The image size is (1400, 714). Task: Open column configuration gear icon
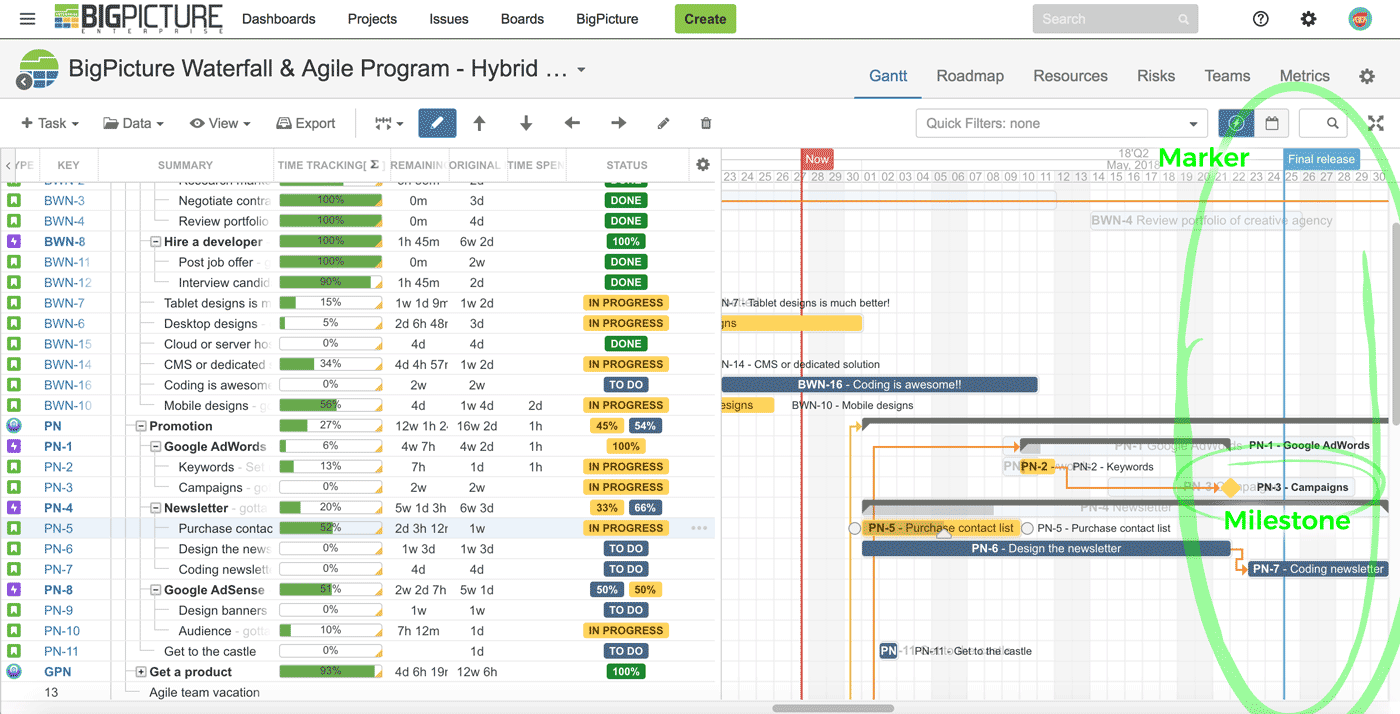pyautogui.click(x=703, y=165)
